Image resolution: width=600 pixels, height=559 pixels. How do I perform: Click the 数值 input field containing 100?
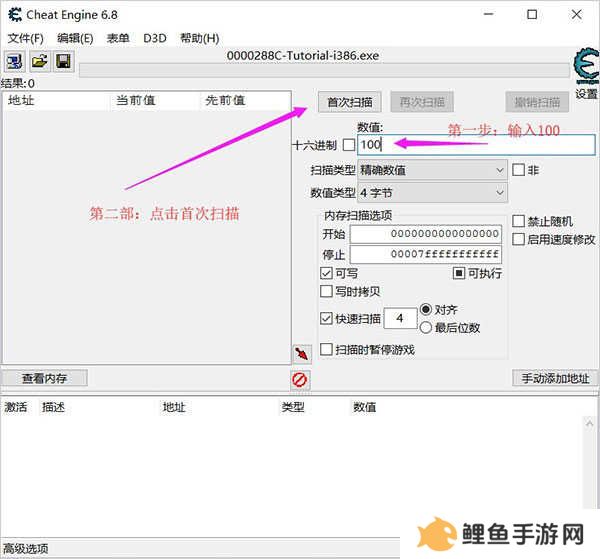[x=476, y=145]
